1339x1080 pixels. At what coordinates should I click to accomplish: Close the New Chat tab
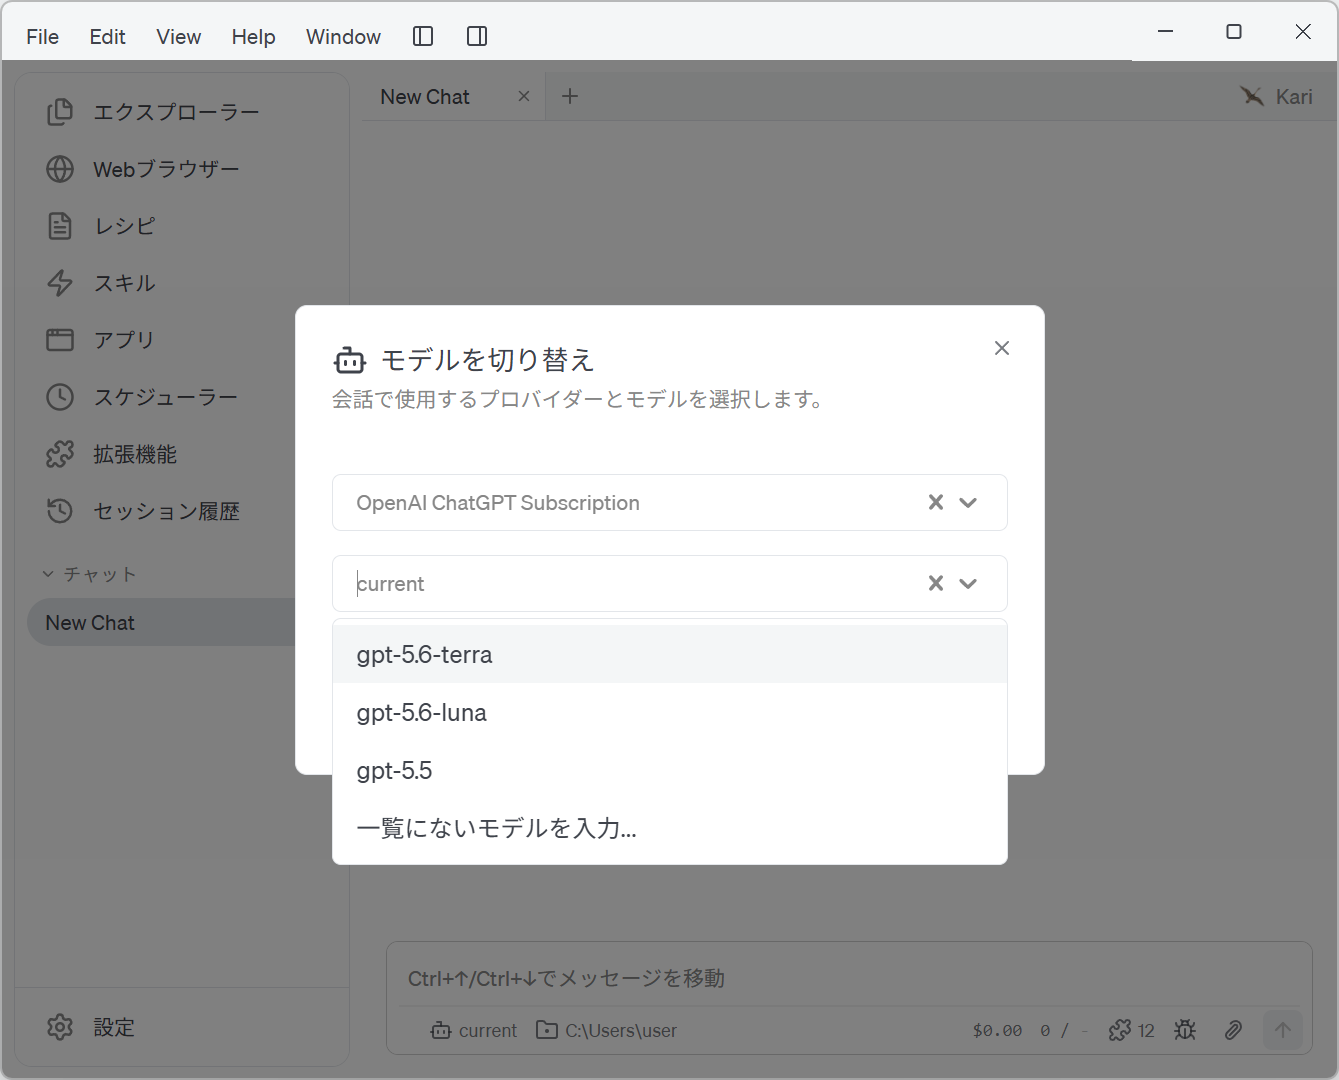(524, 96)
